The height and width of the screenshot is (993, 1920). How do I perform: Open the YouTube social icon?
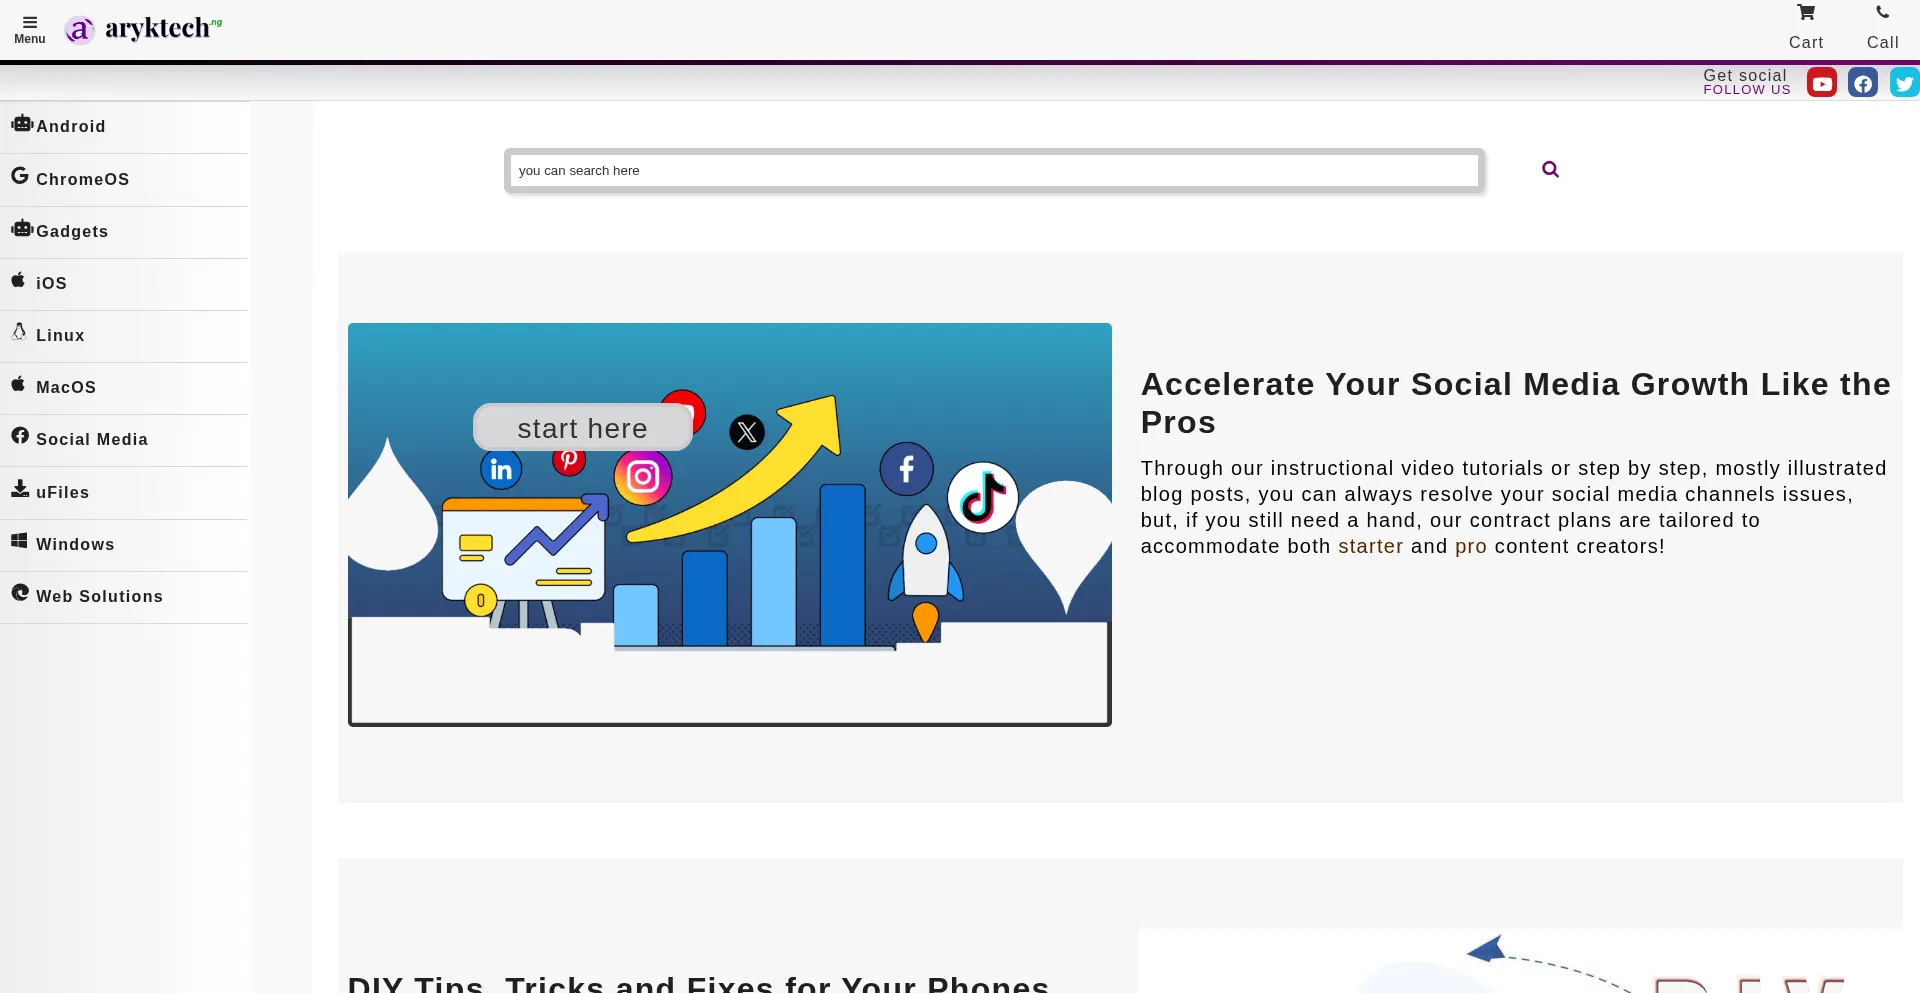(1822, 83)
